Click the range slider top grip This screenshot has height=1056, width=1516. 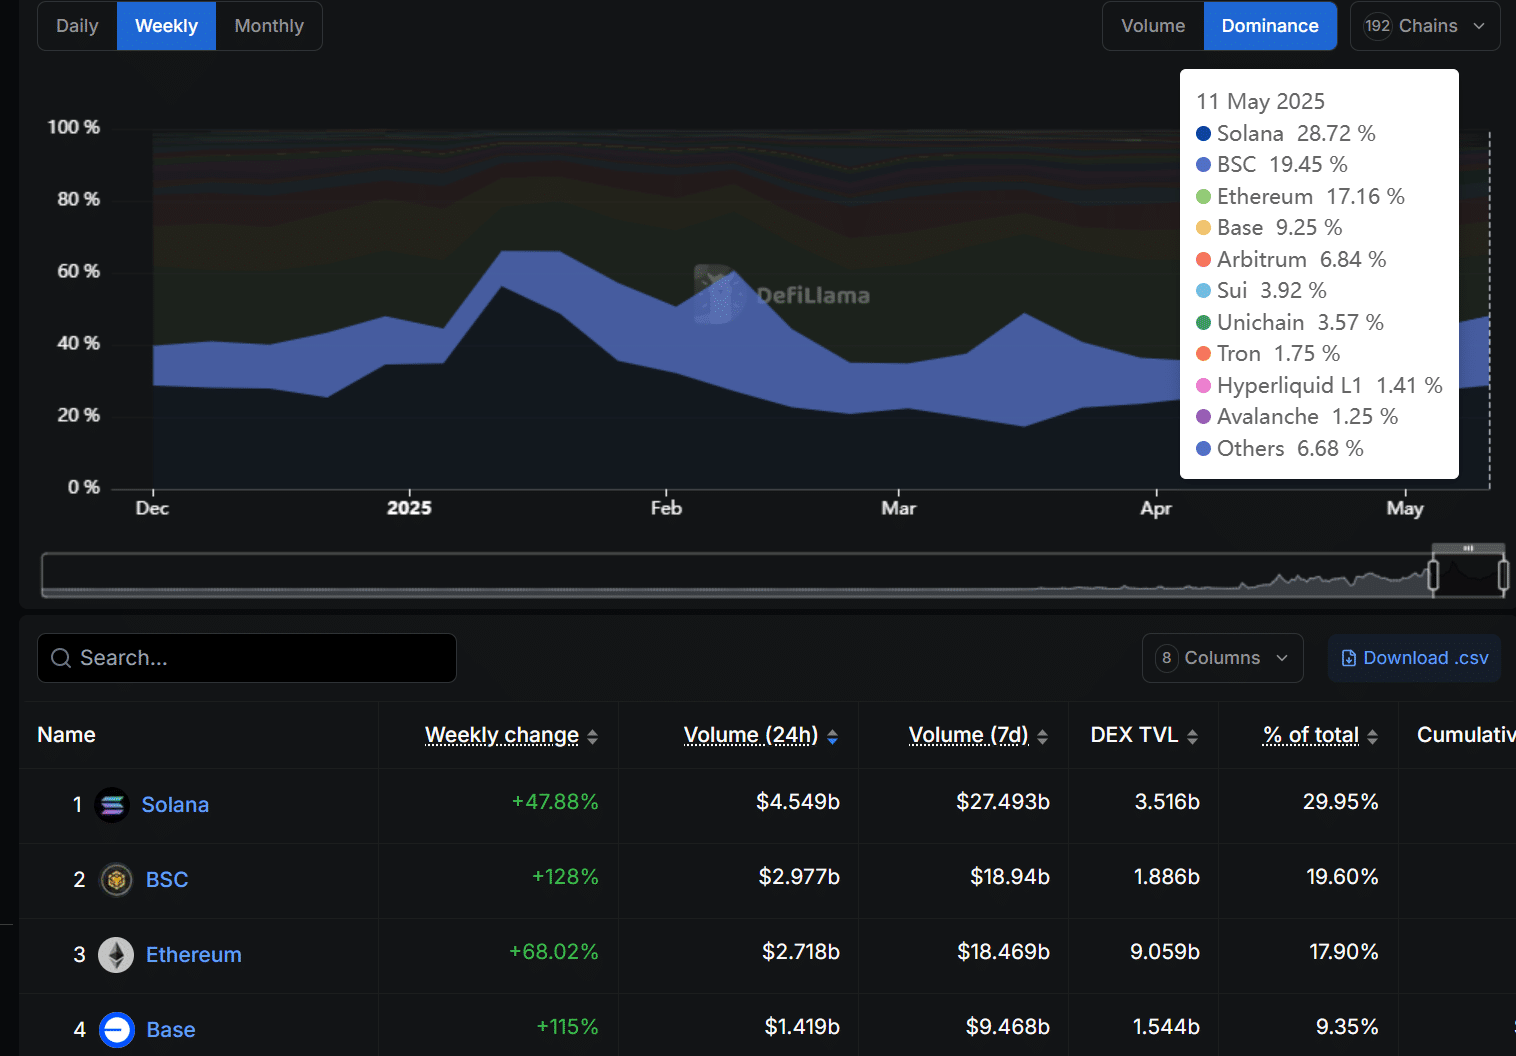[x=1468, y=548]
